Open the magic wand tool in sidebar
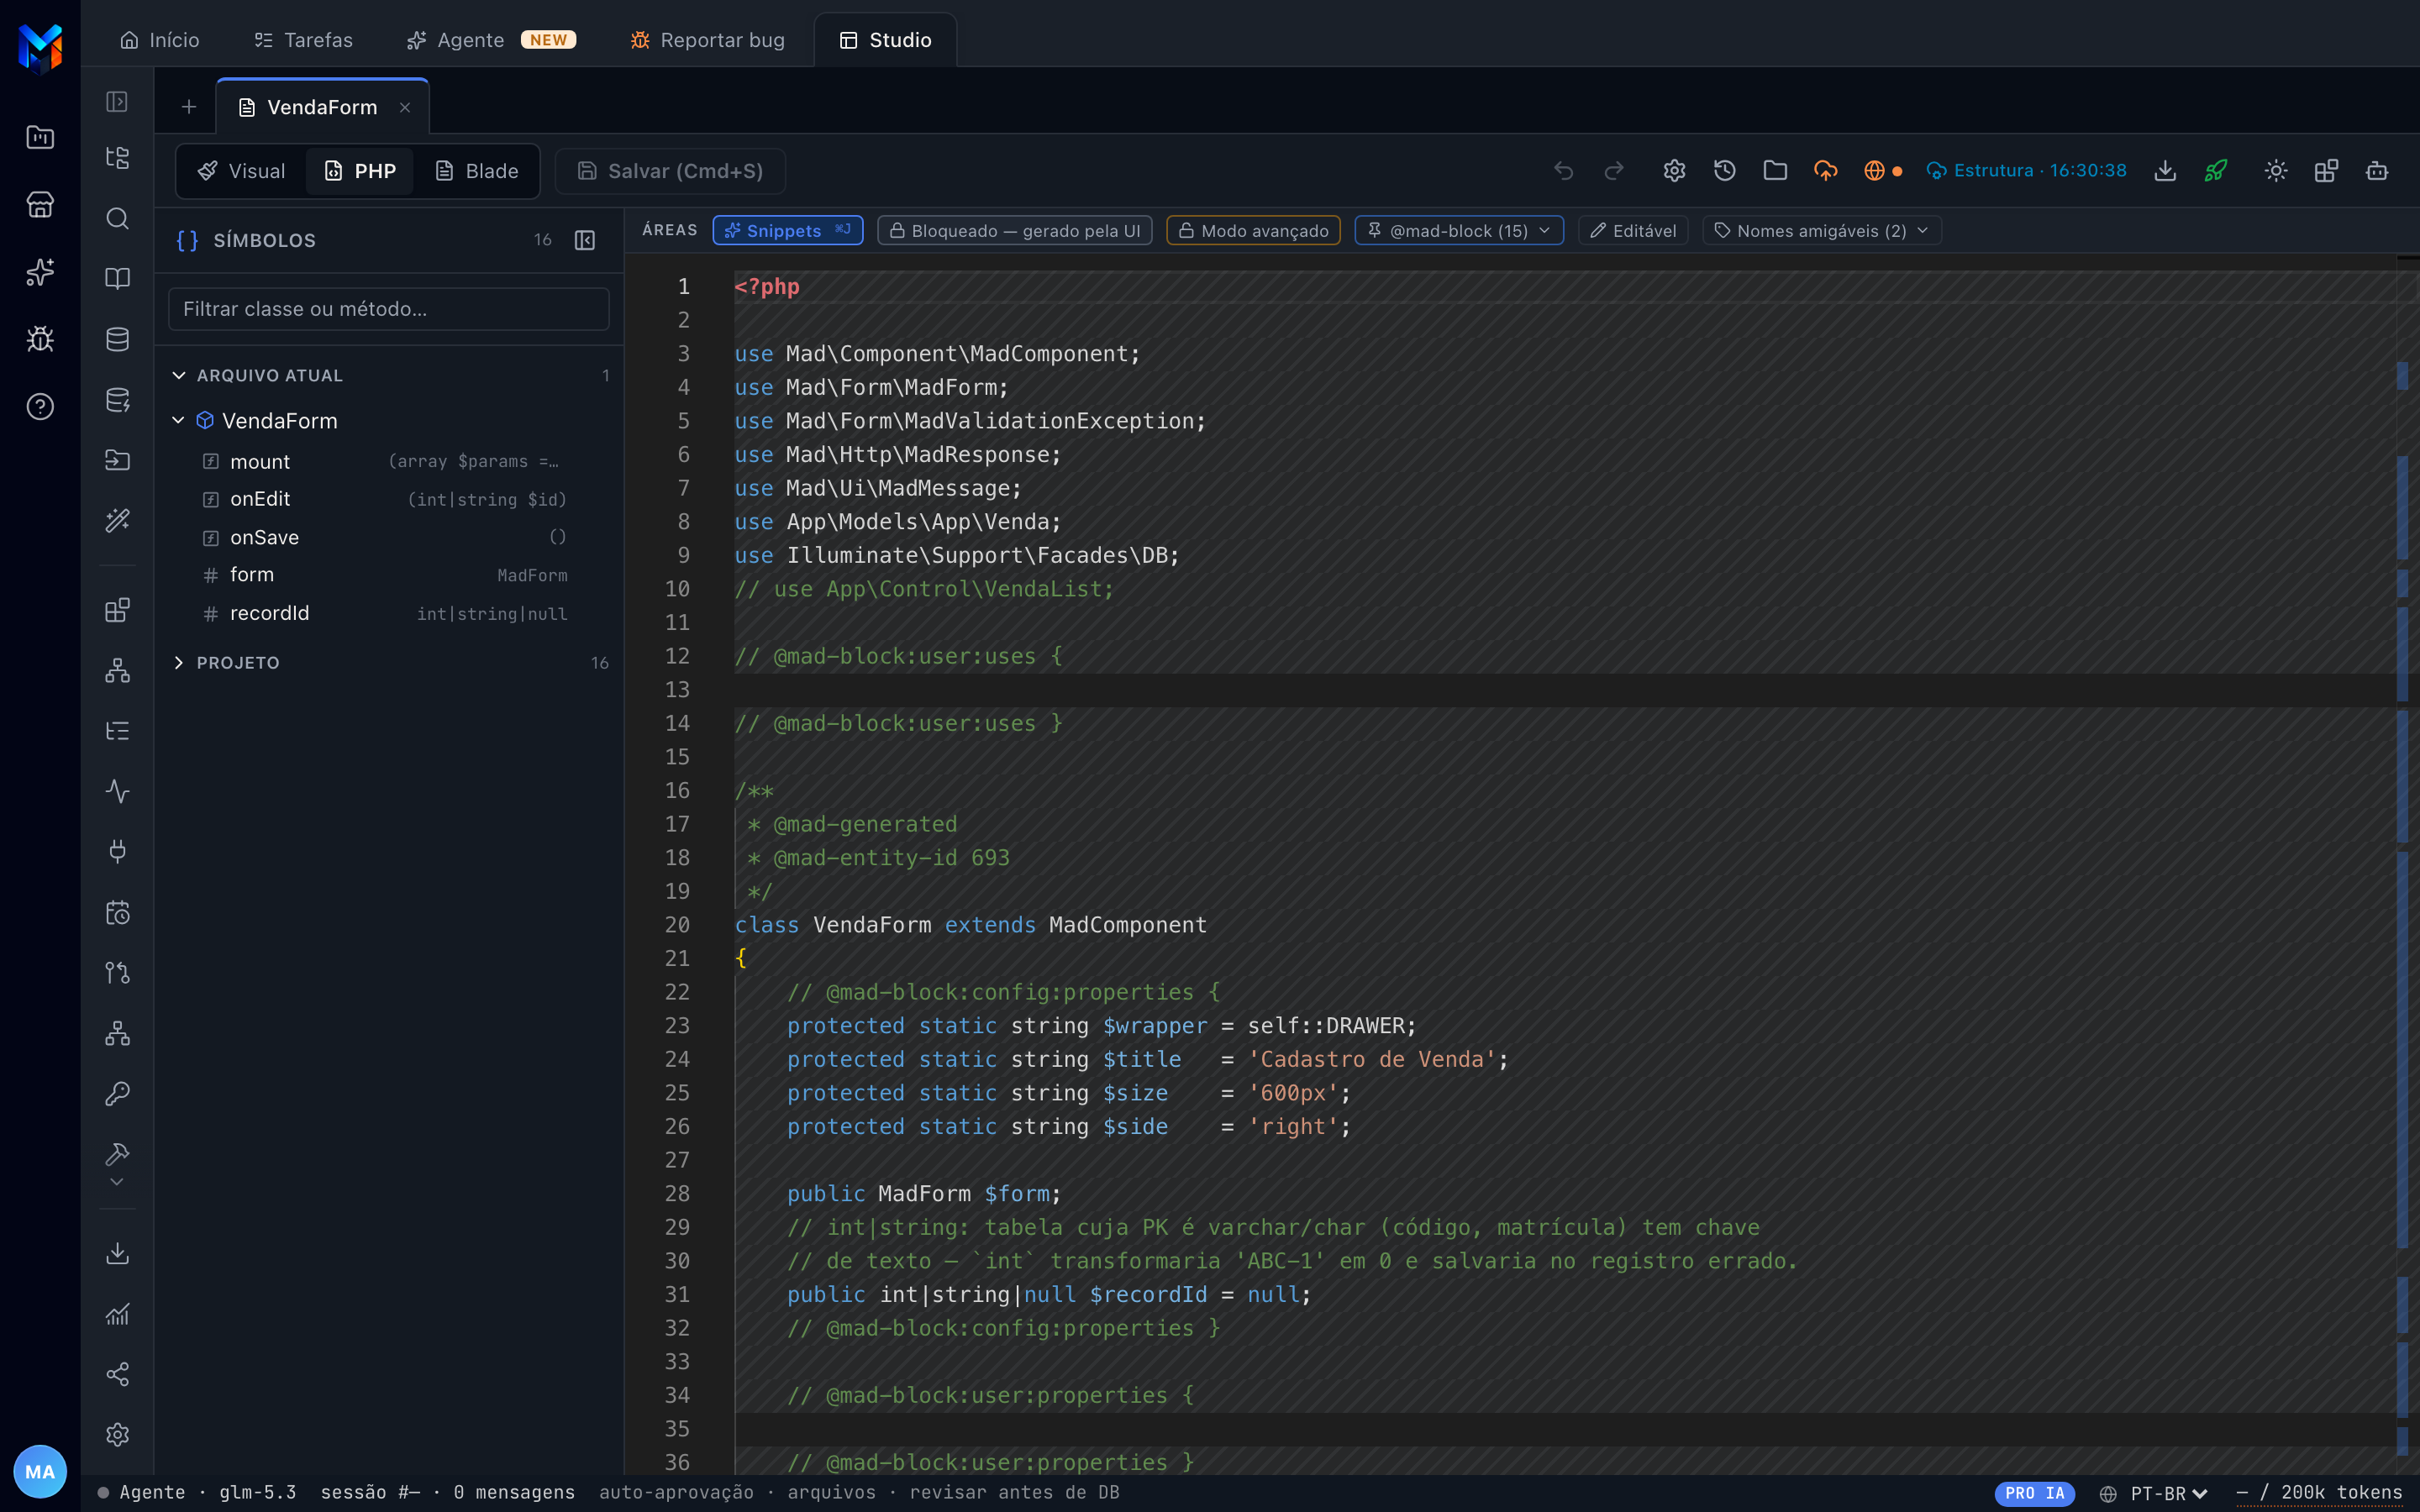This screenshot has width=2420, height=1512. (118, 520)
